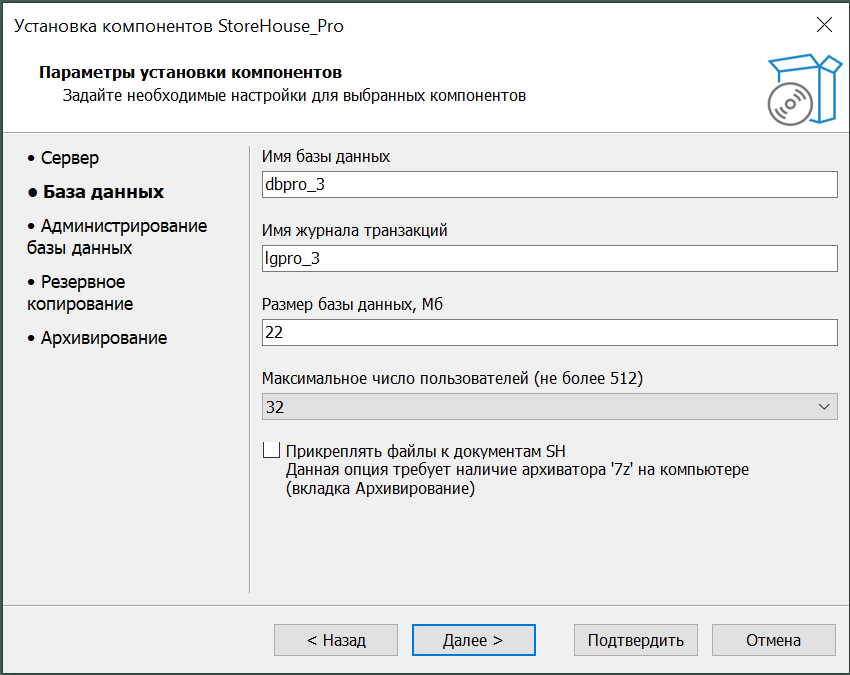850x675 pixels.
Task: Open the 'Сервер' settings section
Action: (69, 158)
